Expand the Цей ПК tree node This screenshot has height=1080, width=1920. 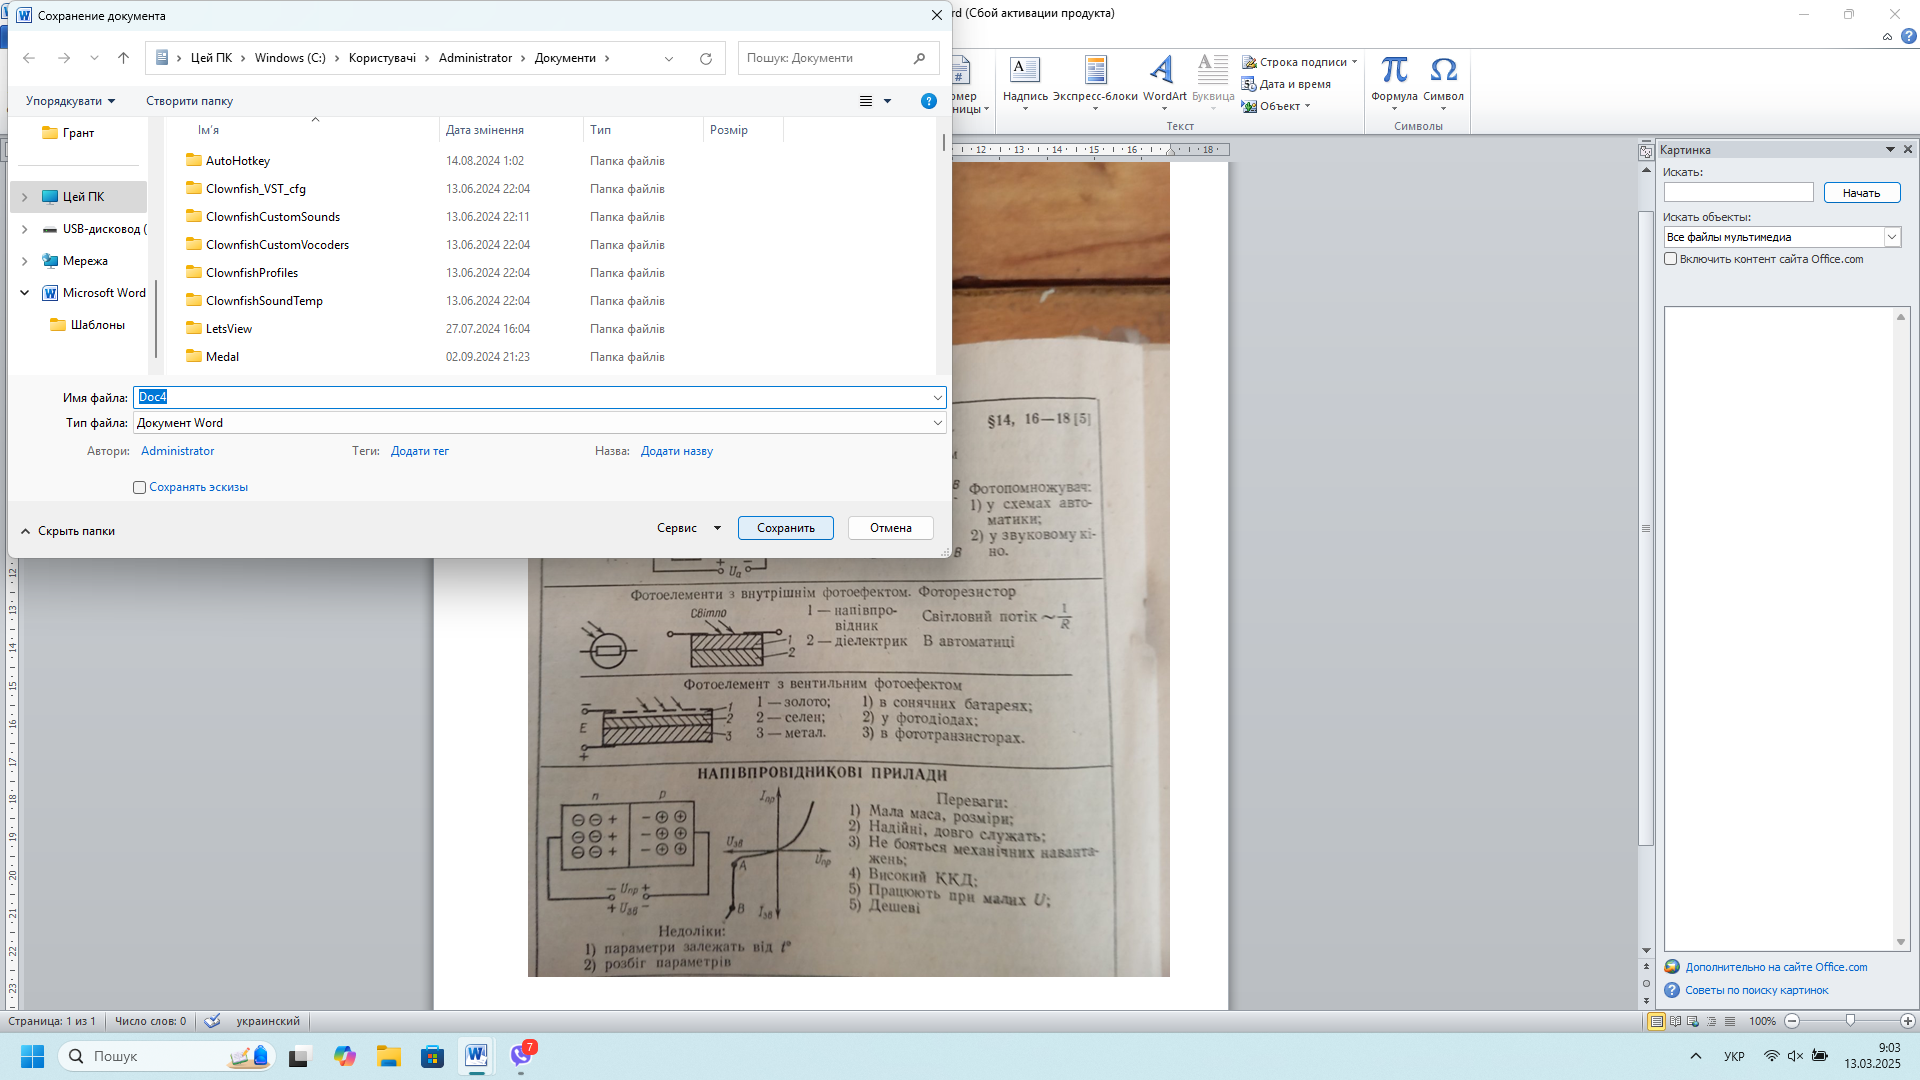pos(25,197)
